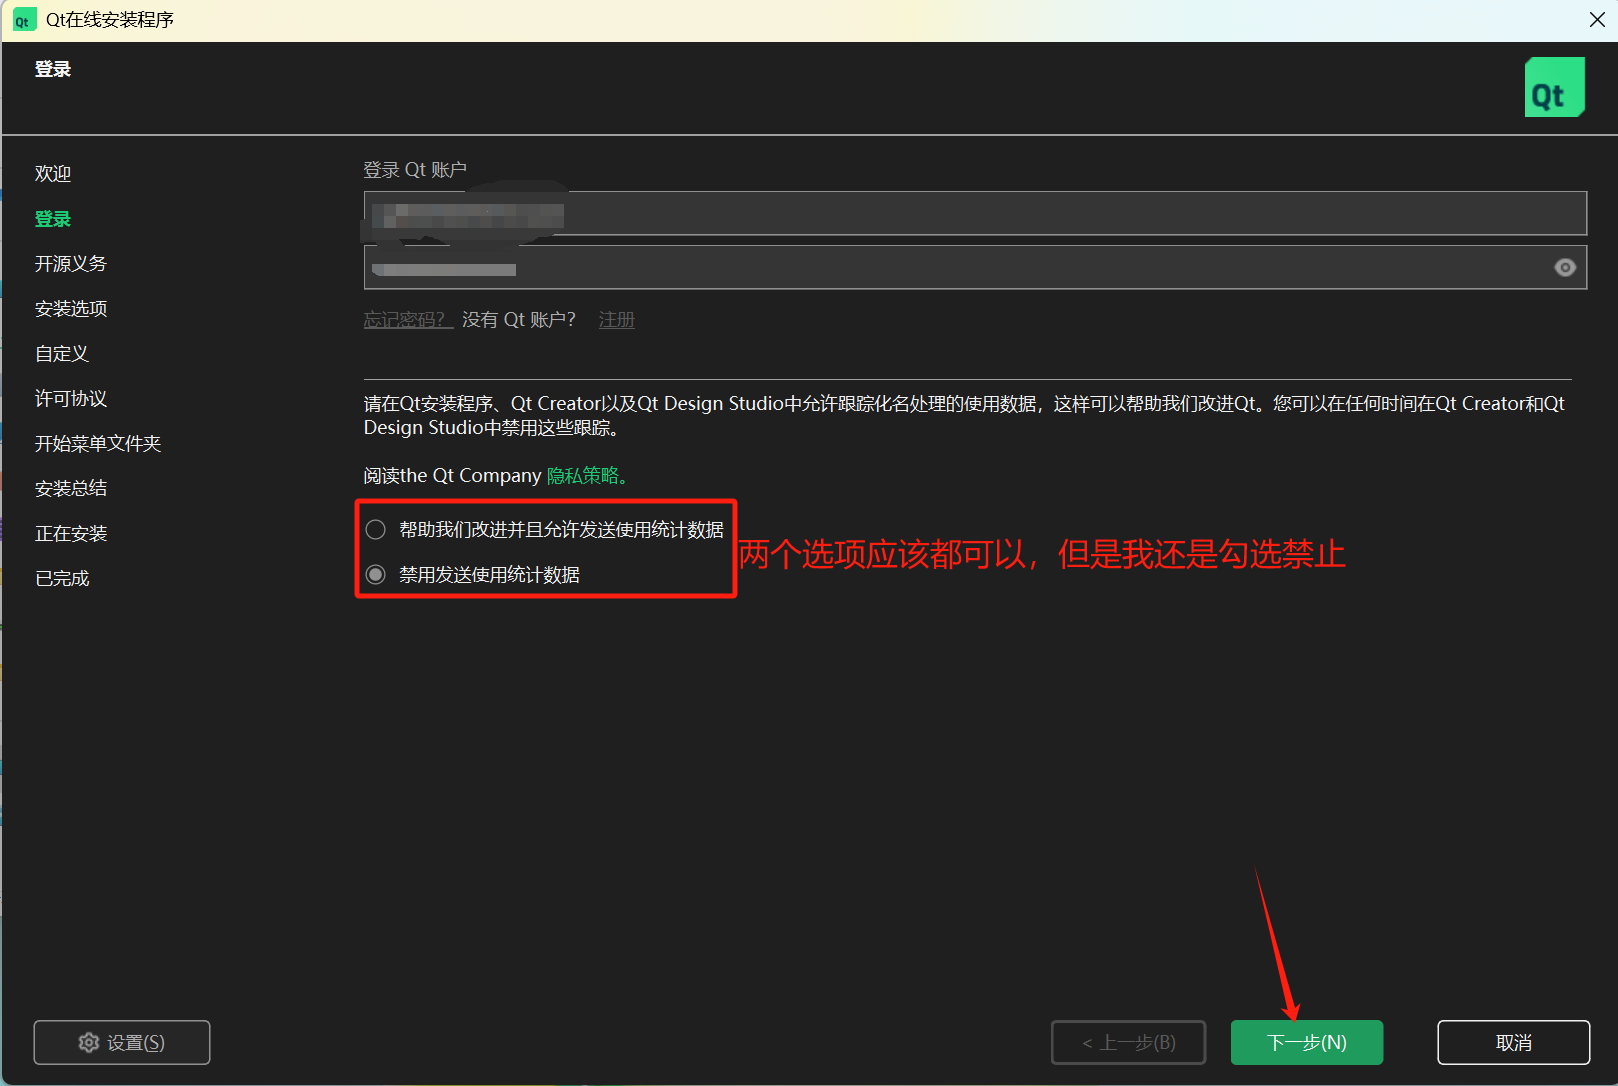Open the 设置(S) settings button
This screenshot has width=1618, height=1086.
coord(122,1043)
